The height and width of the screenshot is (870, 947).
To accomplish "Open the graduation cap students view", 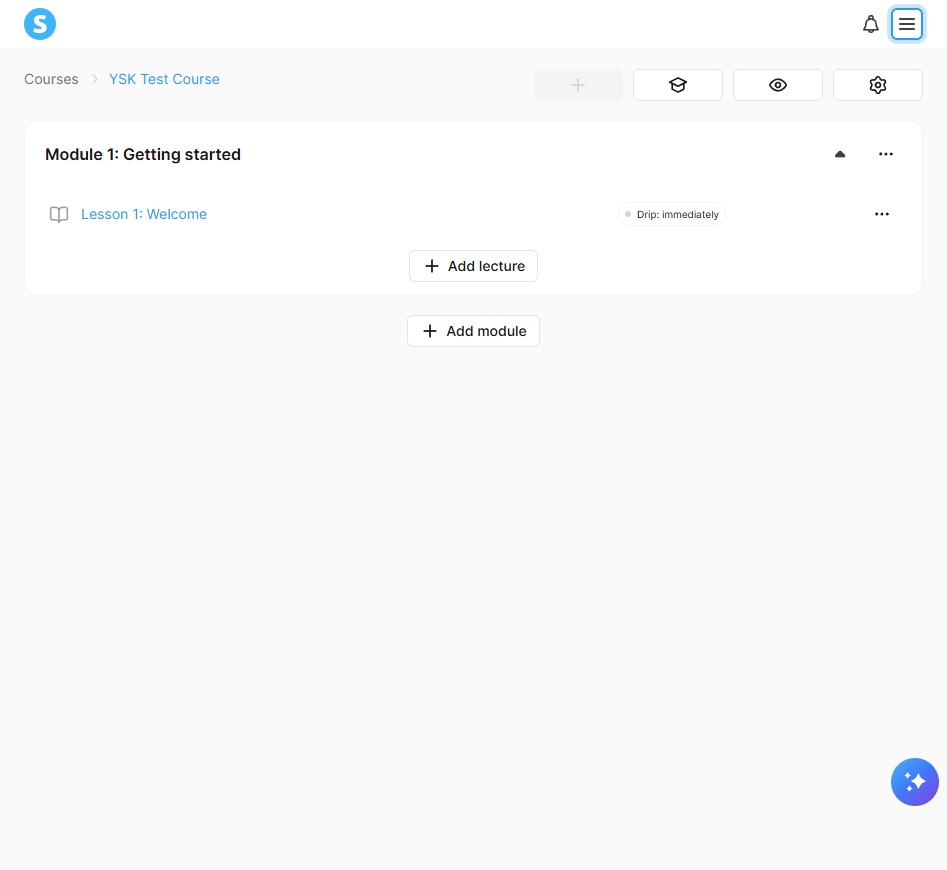I will tap(678, 85).
